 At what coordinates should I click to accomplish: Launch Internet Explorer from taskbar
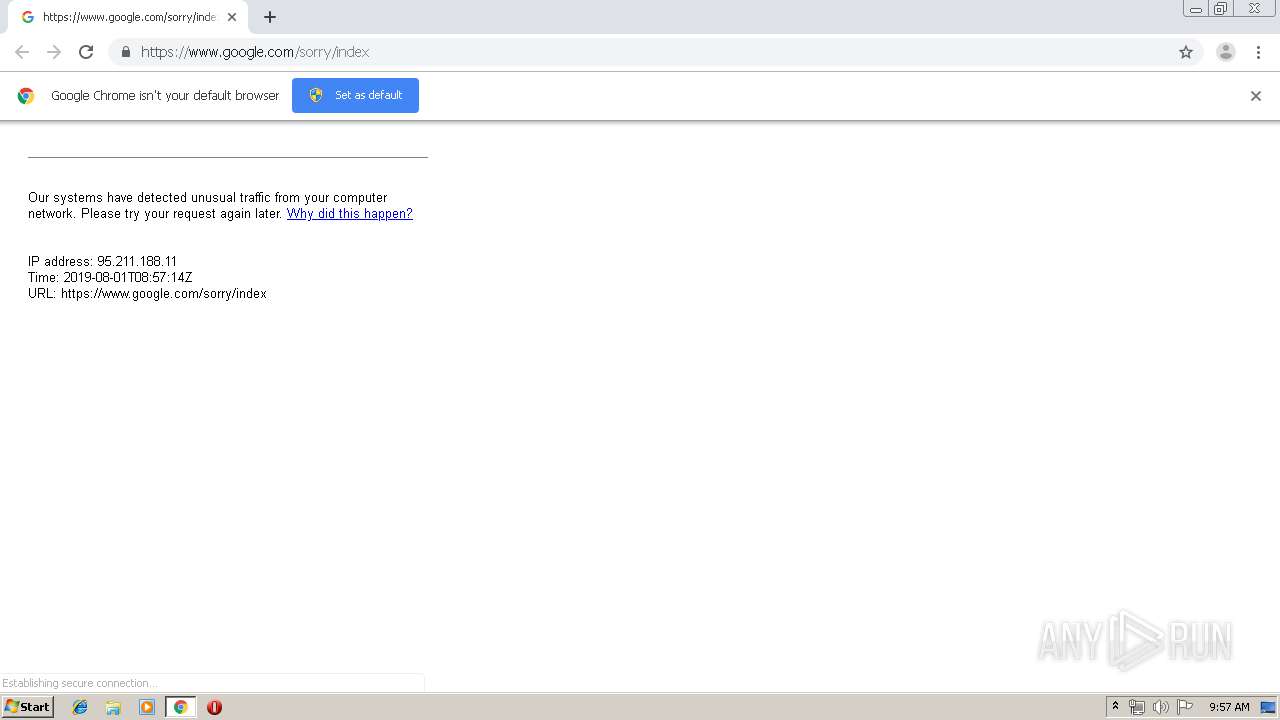tap(80, 707)
